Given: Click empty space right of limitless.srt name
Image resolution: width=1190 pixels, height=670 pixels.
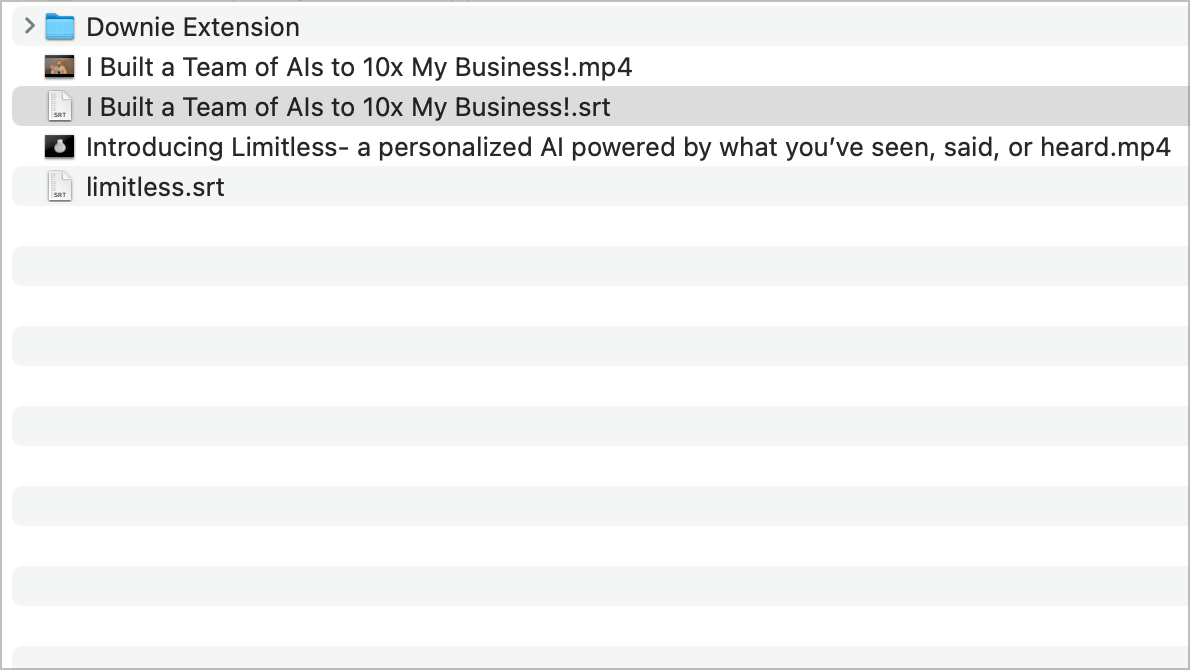Looking at the screenshot, I should (x=706, y=187).
